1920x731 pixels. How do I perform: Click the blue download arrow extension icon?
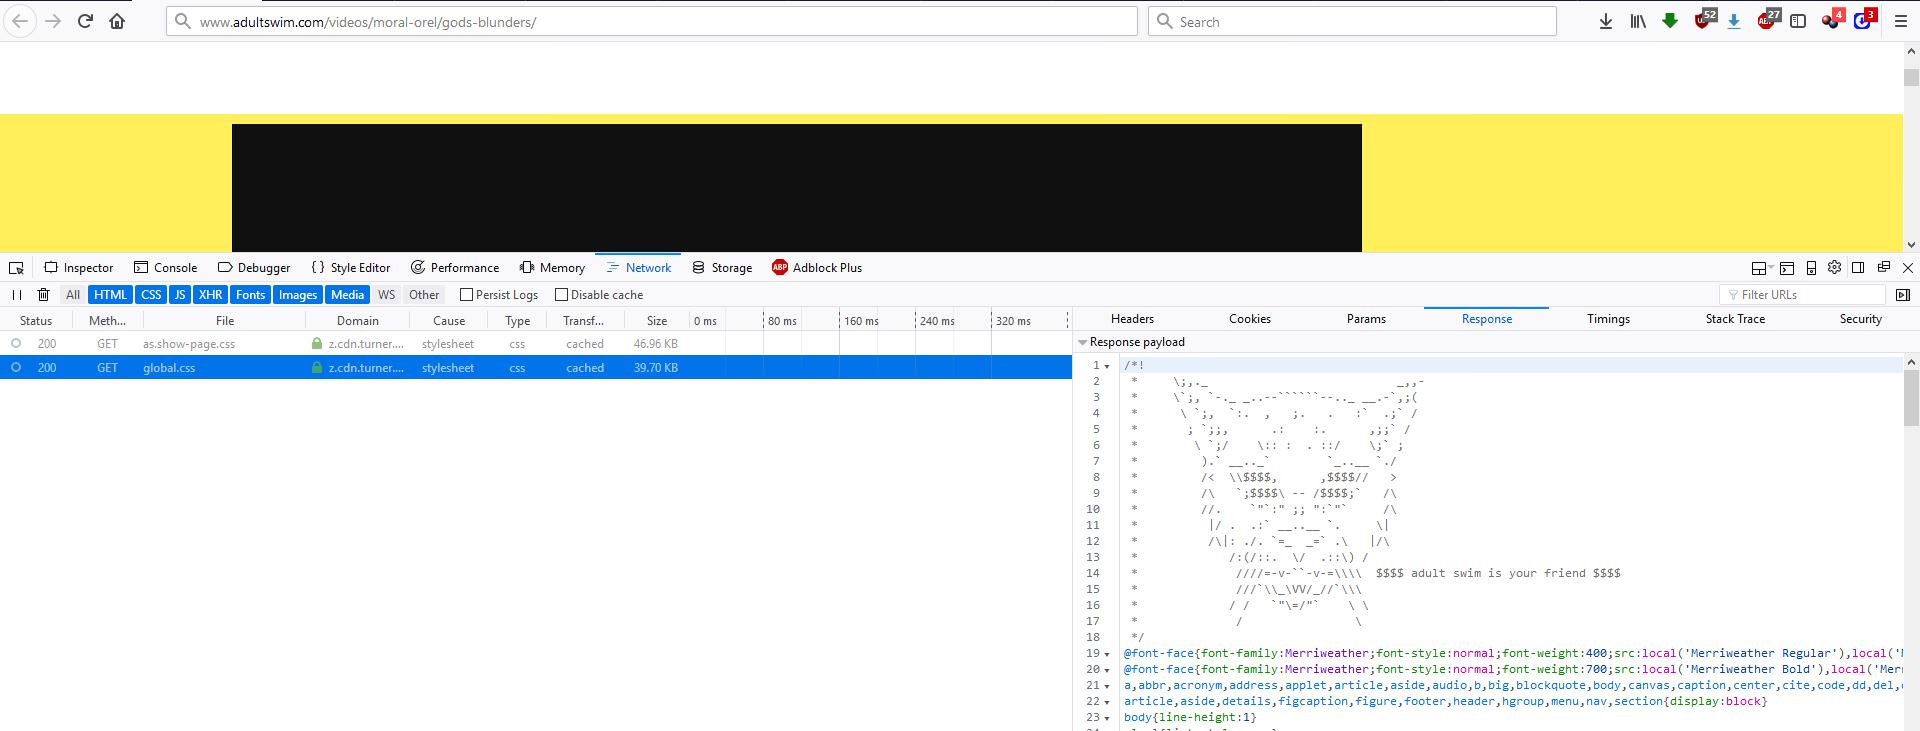[1734, 21]
